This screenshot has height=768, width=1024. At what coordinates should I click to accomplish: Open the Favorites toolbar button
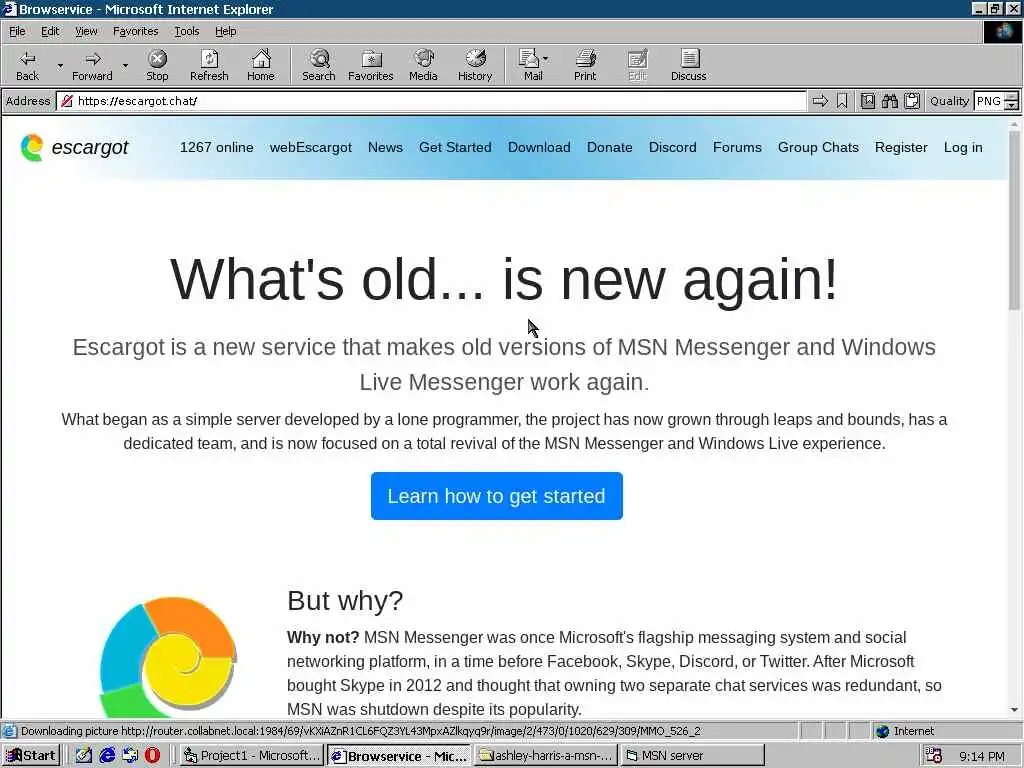(371, 65)
